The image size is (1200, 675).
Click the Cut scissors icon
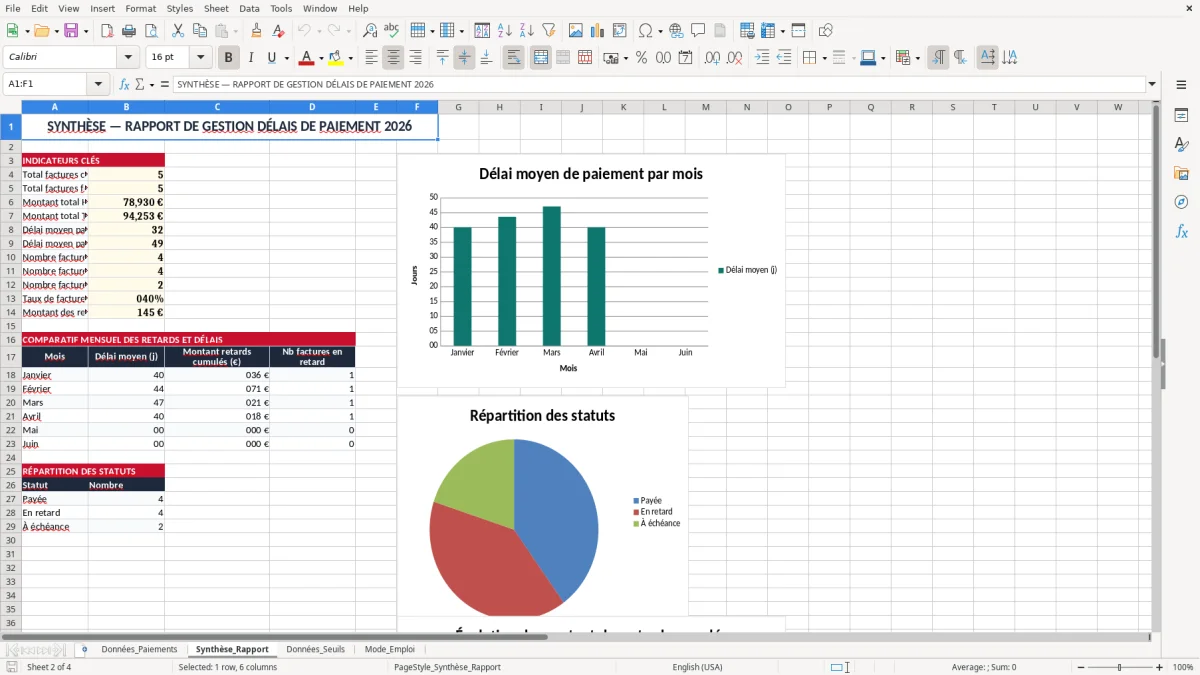click(x=178, y=31)
